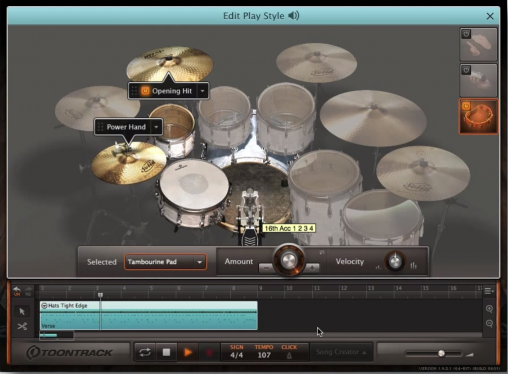Increase Amount with the plus button
Image resolution: width=508 pixels, height=374 pixels.
point(312,268)
